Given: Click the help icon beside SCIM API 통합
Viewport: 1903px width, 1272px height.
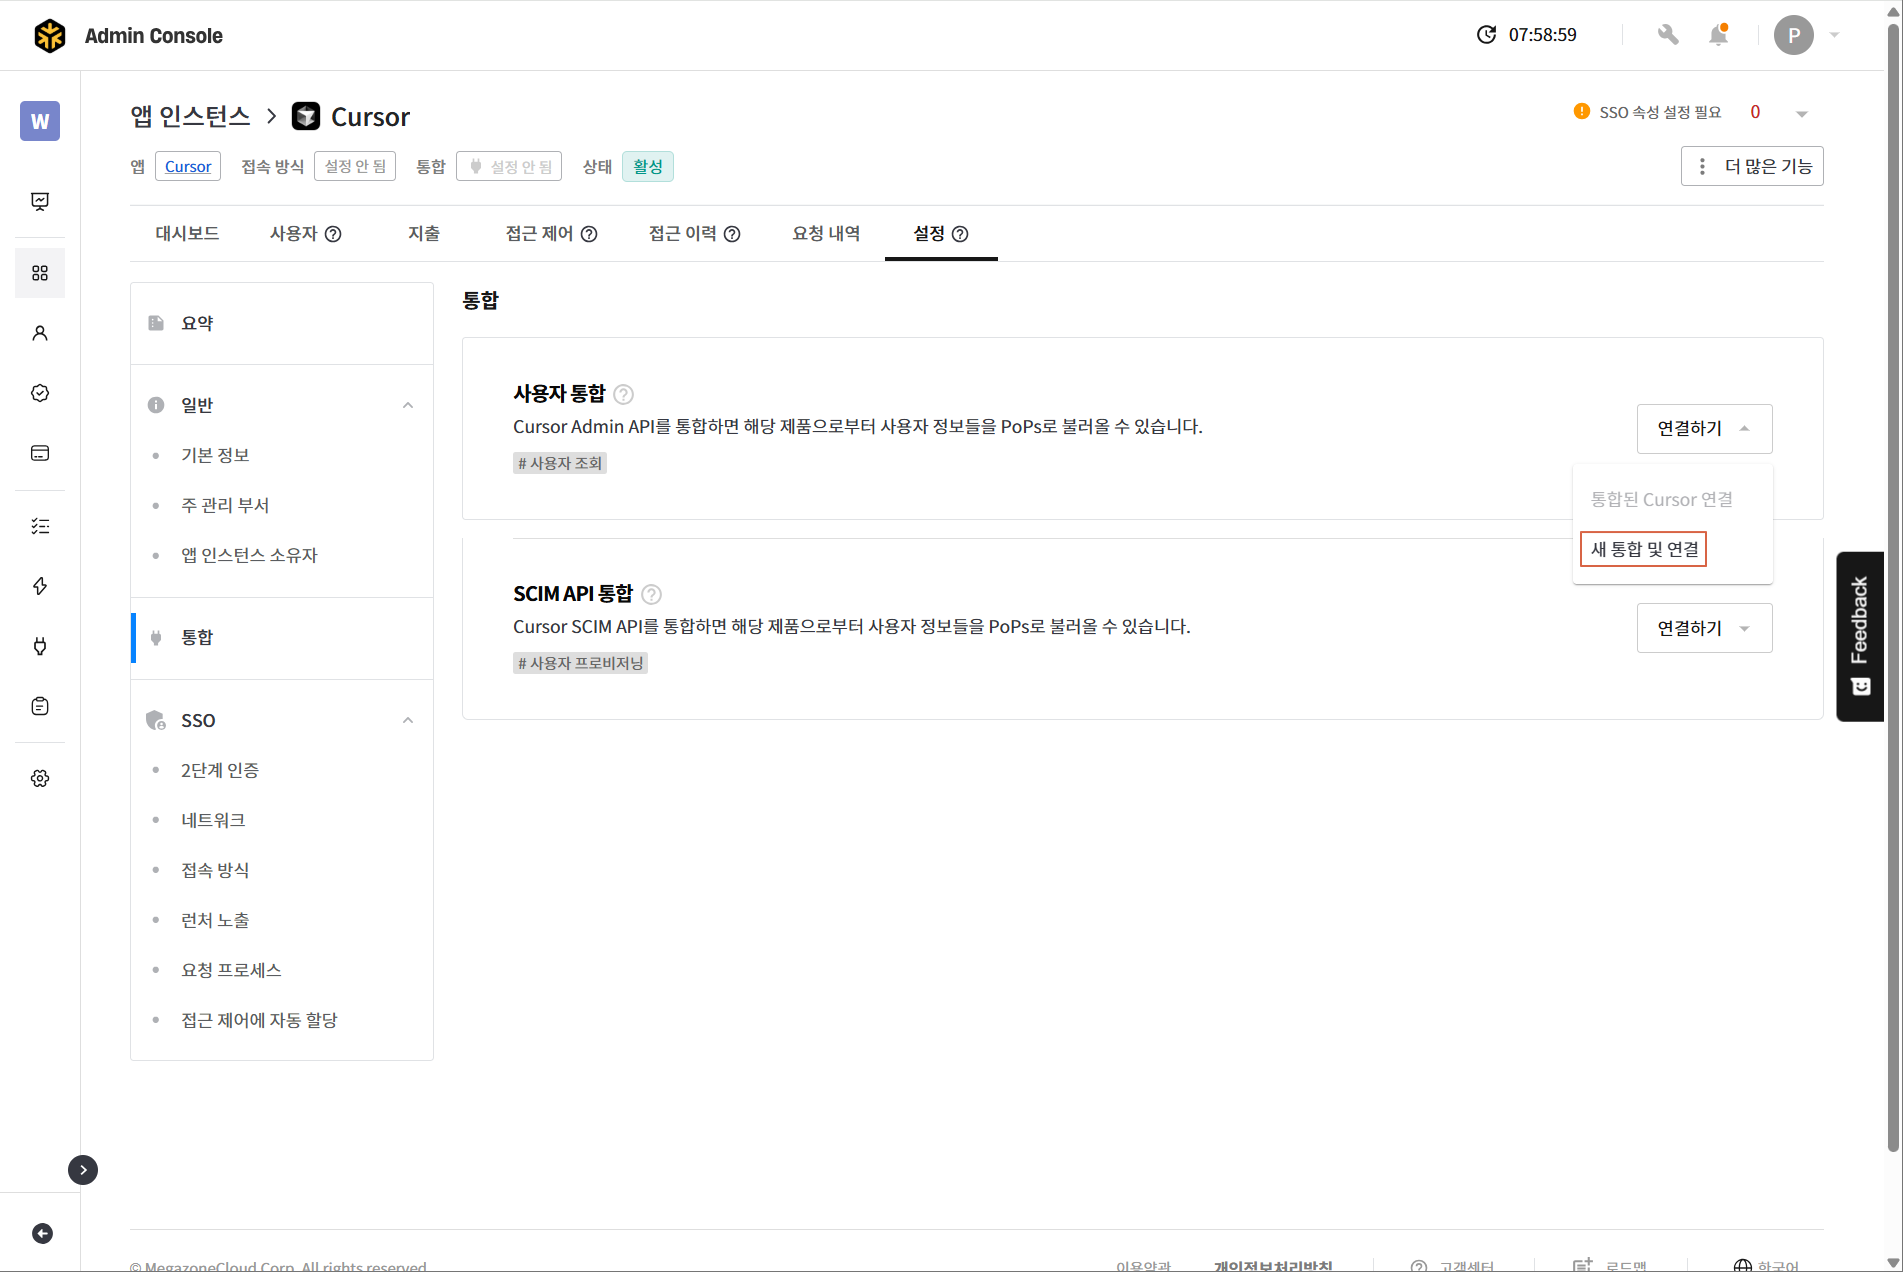Looking at the screenshot, I should point(651,594).
